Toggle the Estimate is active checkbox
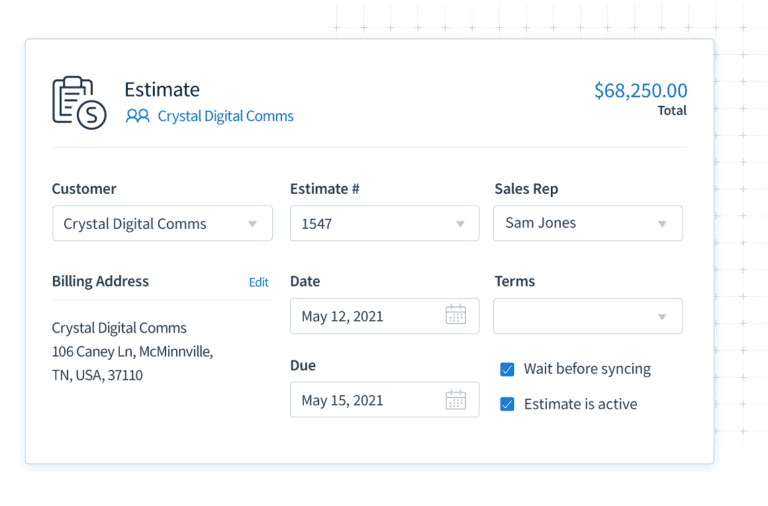 coord(507,405)
